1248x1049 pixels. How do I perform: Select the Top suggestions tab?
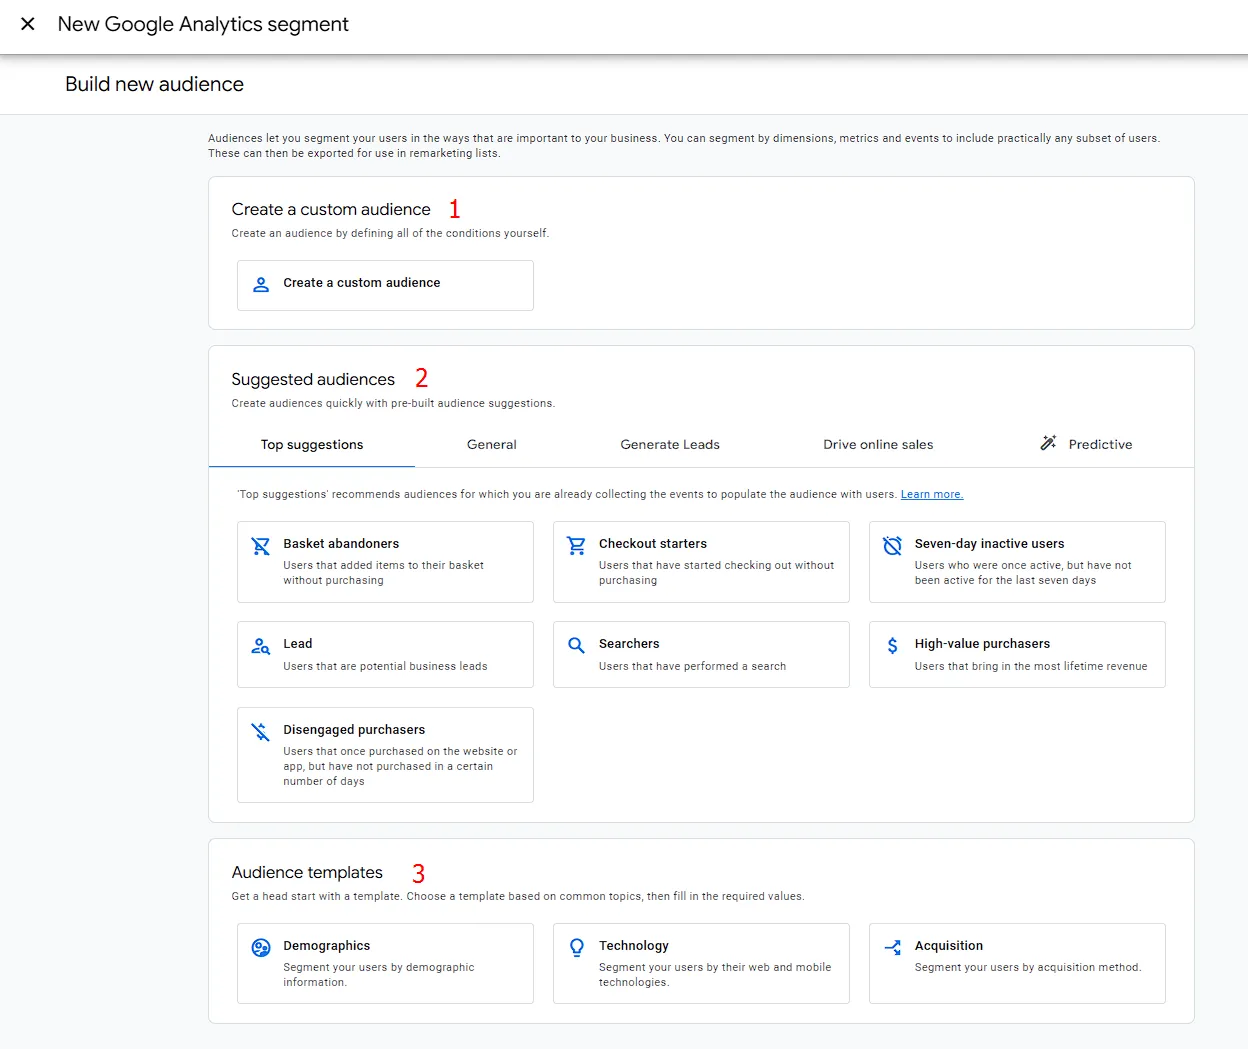[312, 445]
